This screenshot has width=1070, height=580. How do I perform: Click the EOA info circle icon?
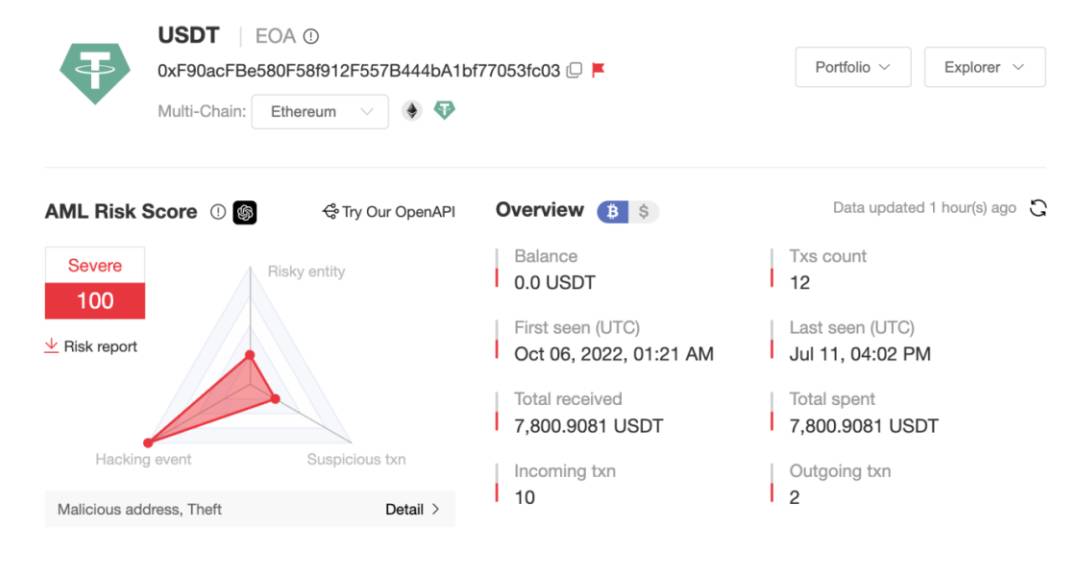pos(311,36)
